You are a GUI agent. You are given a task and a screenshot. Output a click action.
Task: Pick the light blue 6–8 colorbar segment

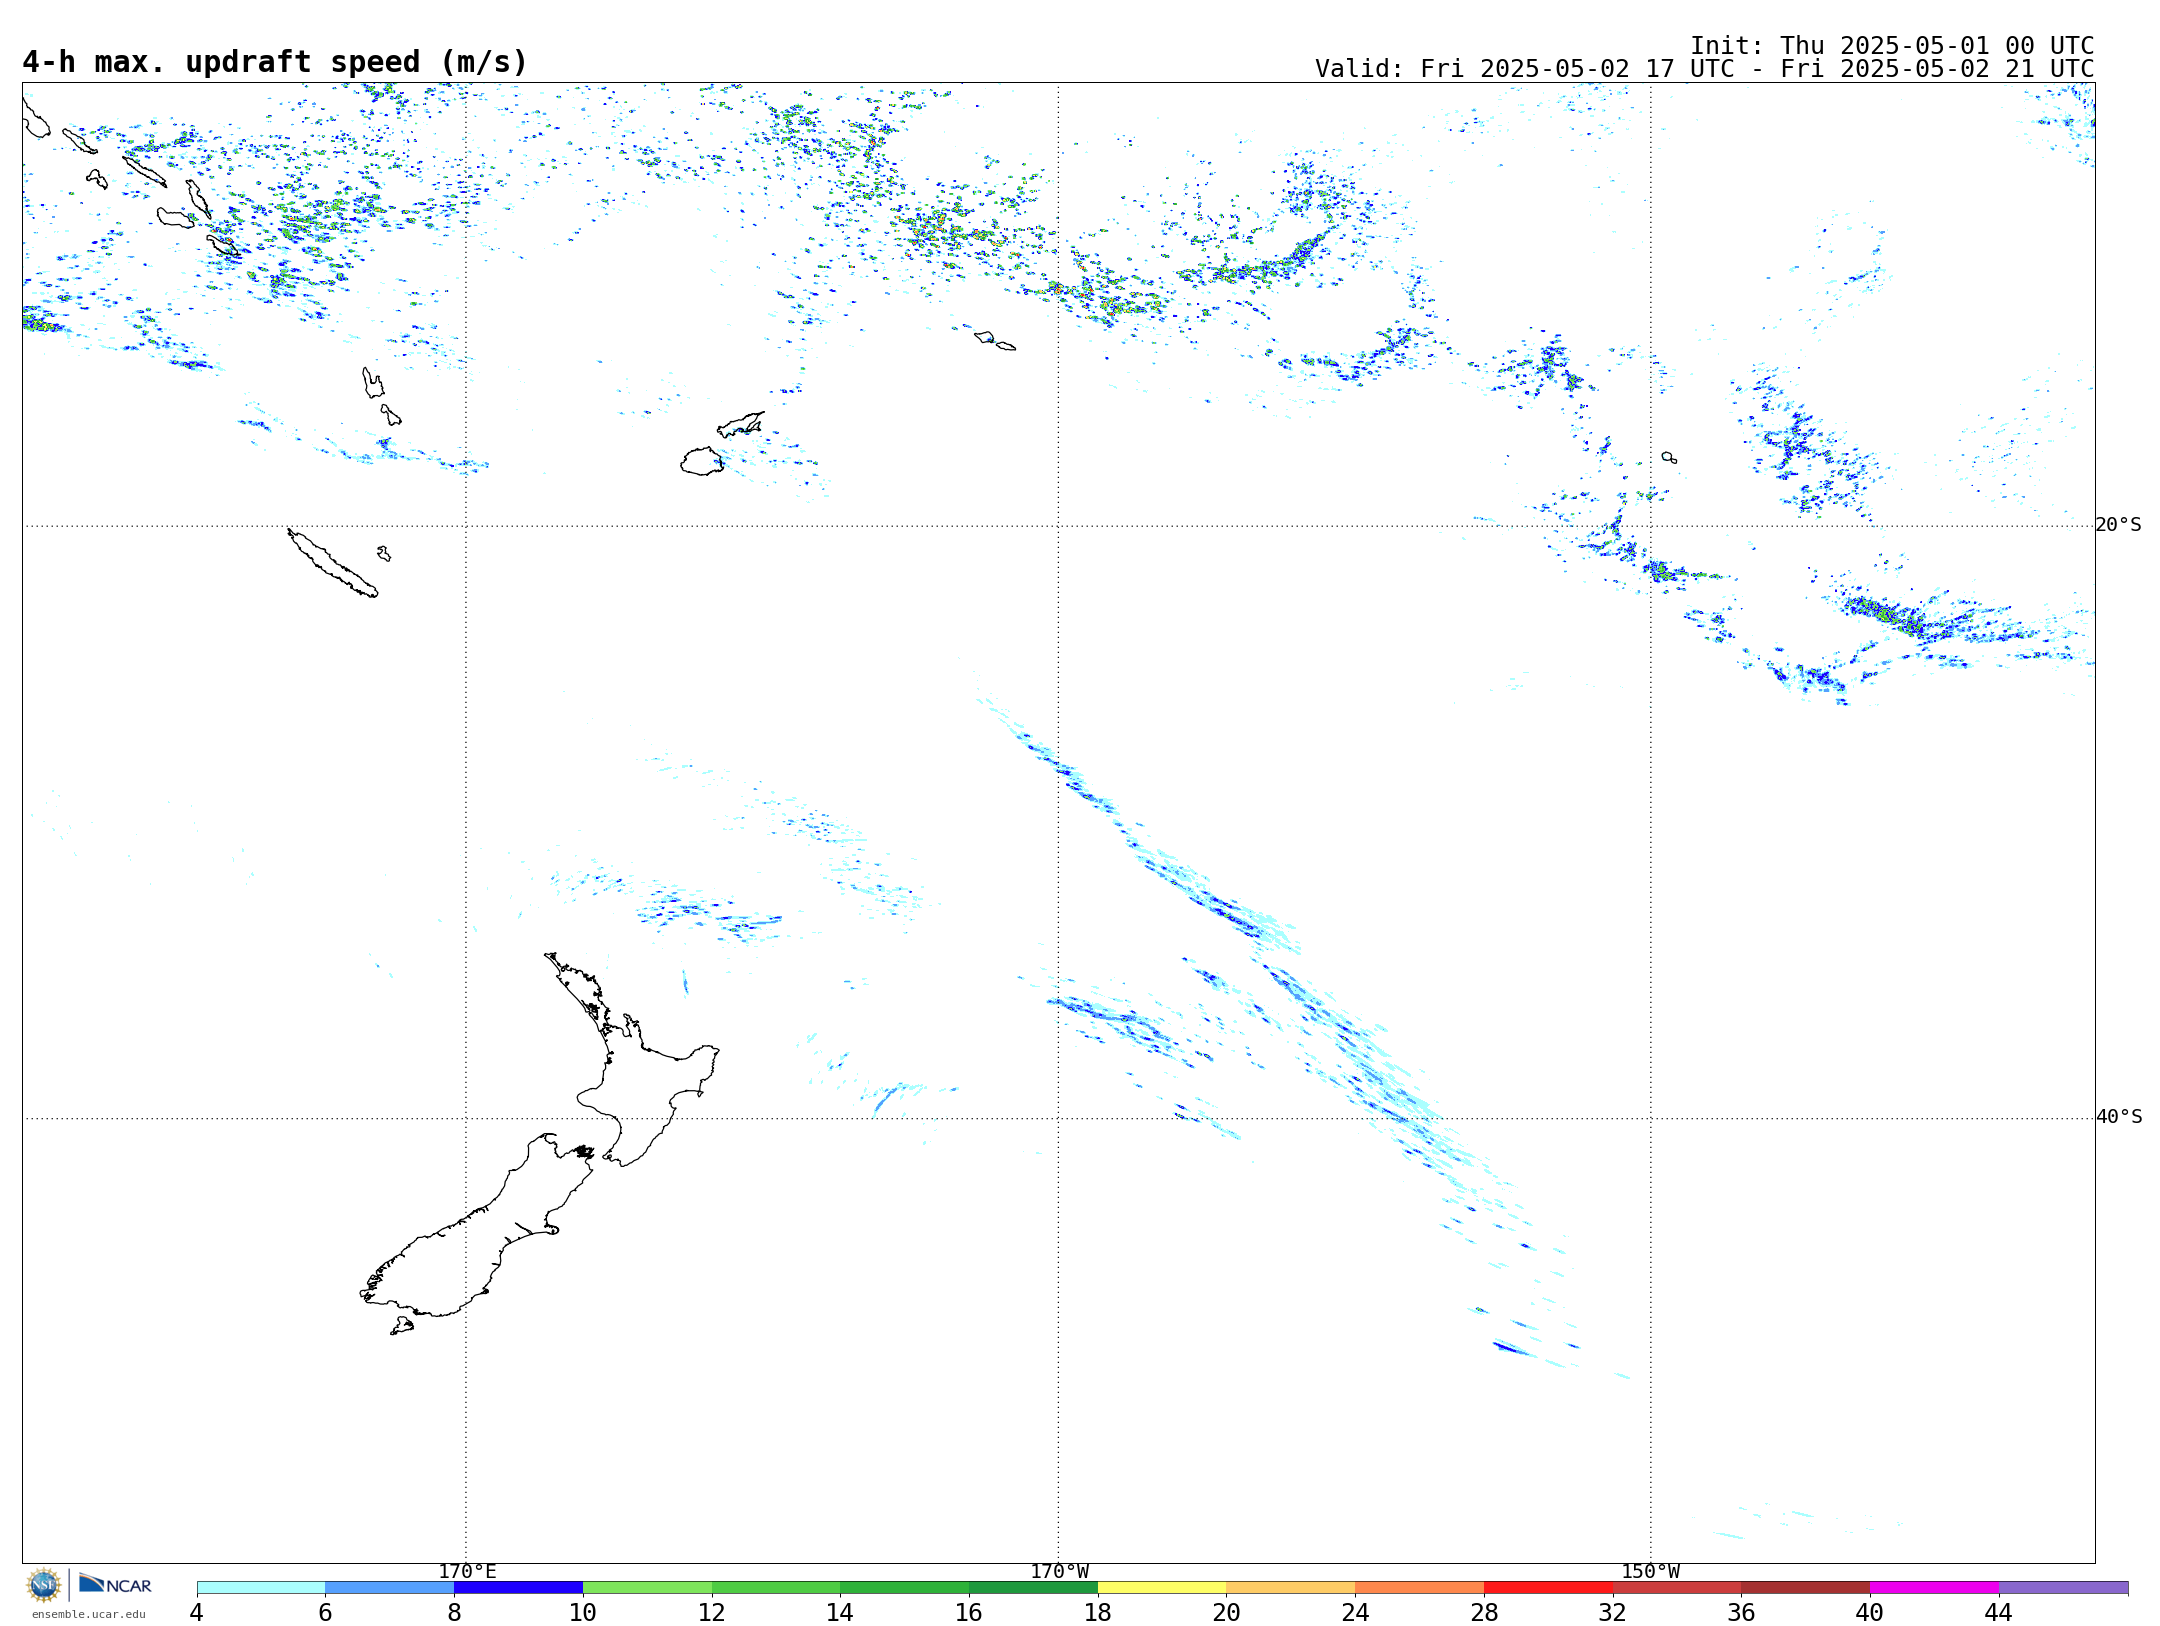tap(390, 1587)
